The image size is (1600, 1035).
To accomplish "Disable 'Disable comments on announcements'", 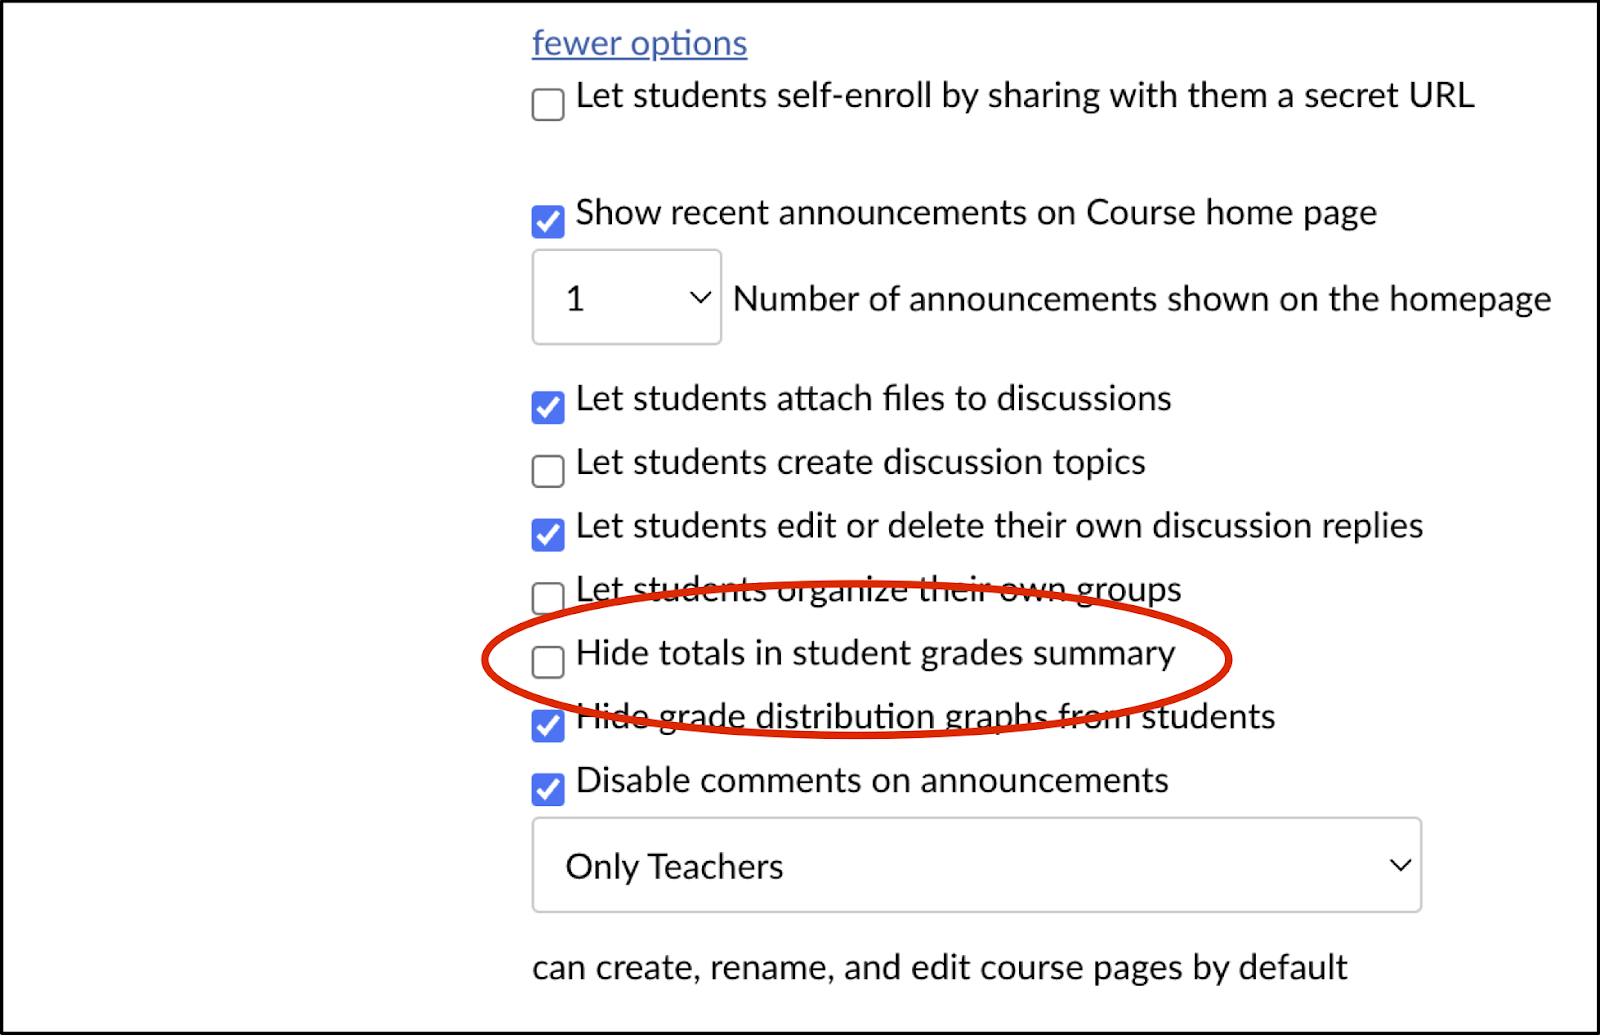I will coord(547,790).
